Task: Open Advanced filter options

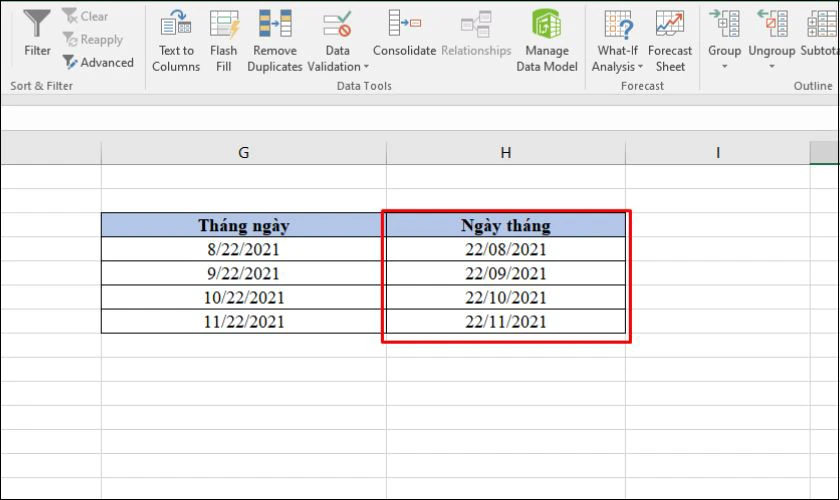Action: (x=98, y=62)
